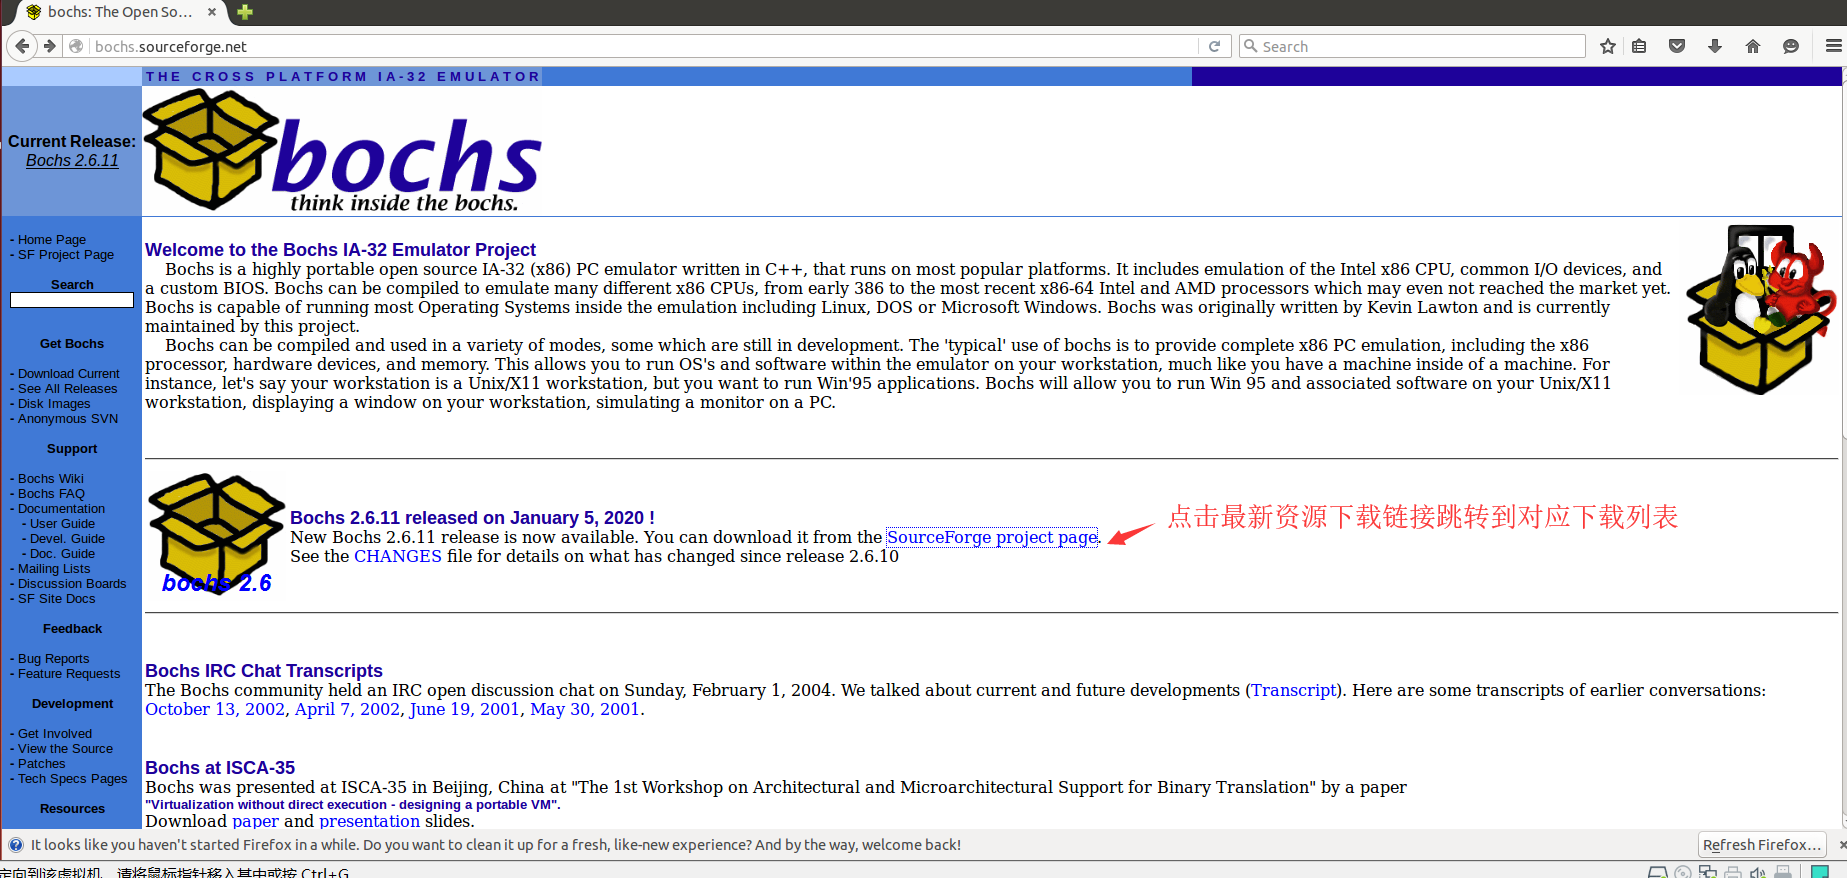Open the Firefox hamburger menu
The image size is (1847, 878).
[1833, 46]
